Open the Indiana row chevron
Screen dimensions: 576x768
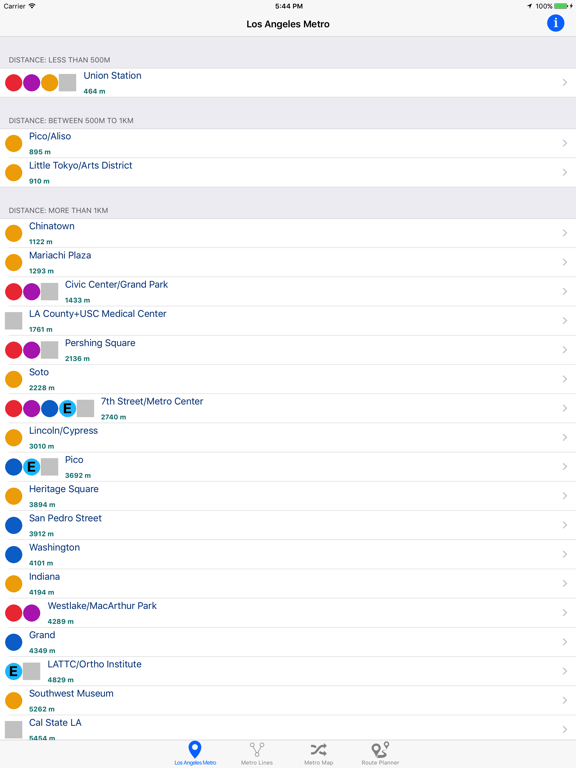click(x=565, y=583)
